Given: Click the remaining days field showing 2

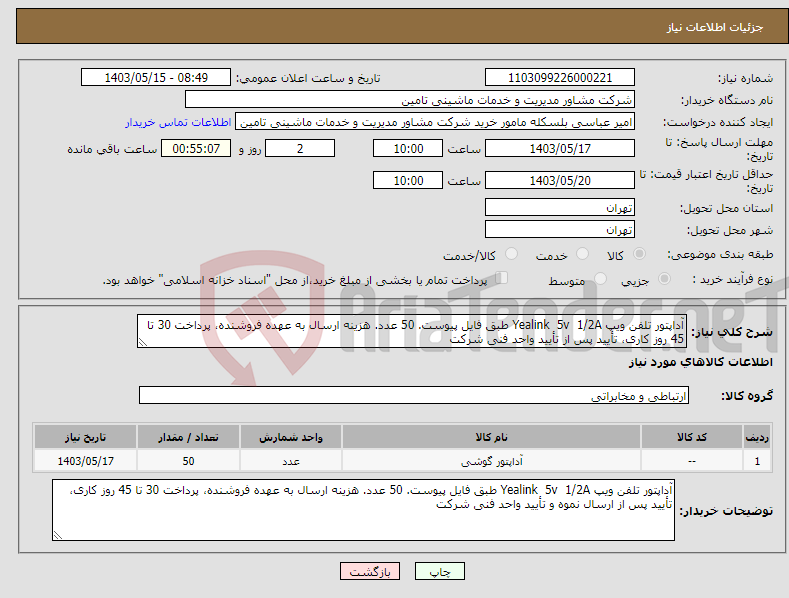Looking at the screenshot, I should (300, 148).
